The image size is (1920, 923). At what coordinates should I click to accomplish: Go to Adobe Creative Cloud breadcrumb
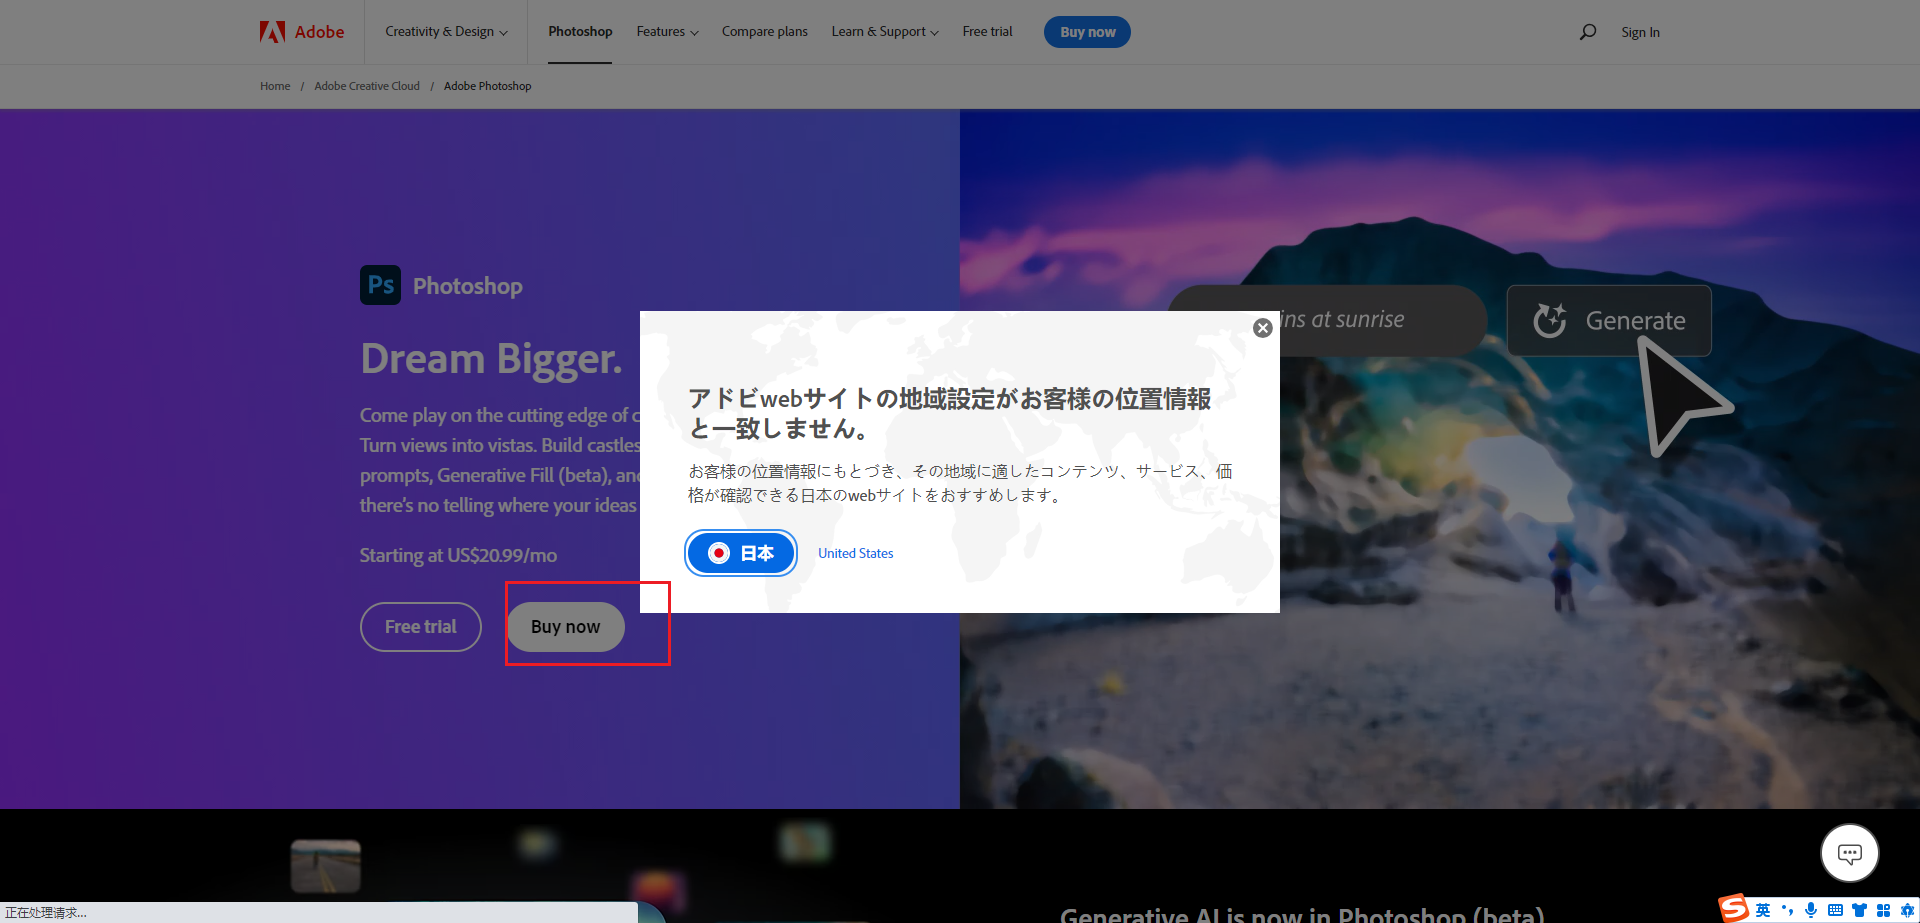[x=367, y=86]
